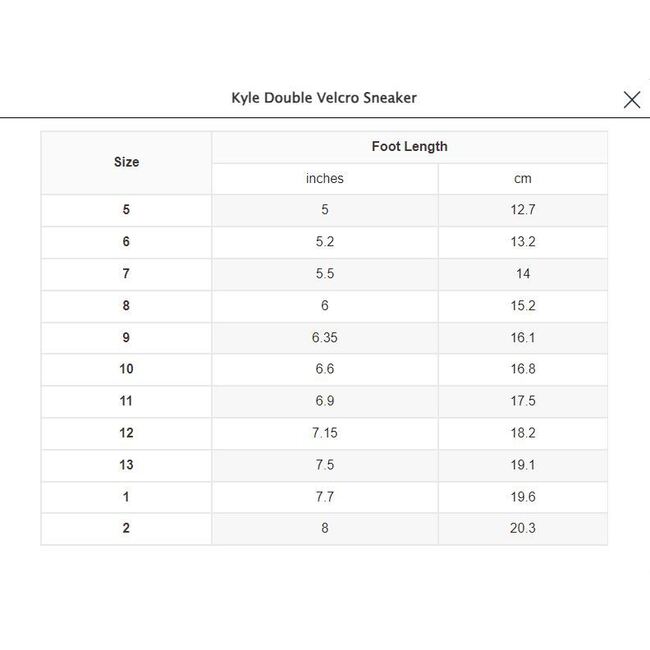Select size 9 row label

[x=126, y=338]
